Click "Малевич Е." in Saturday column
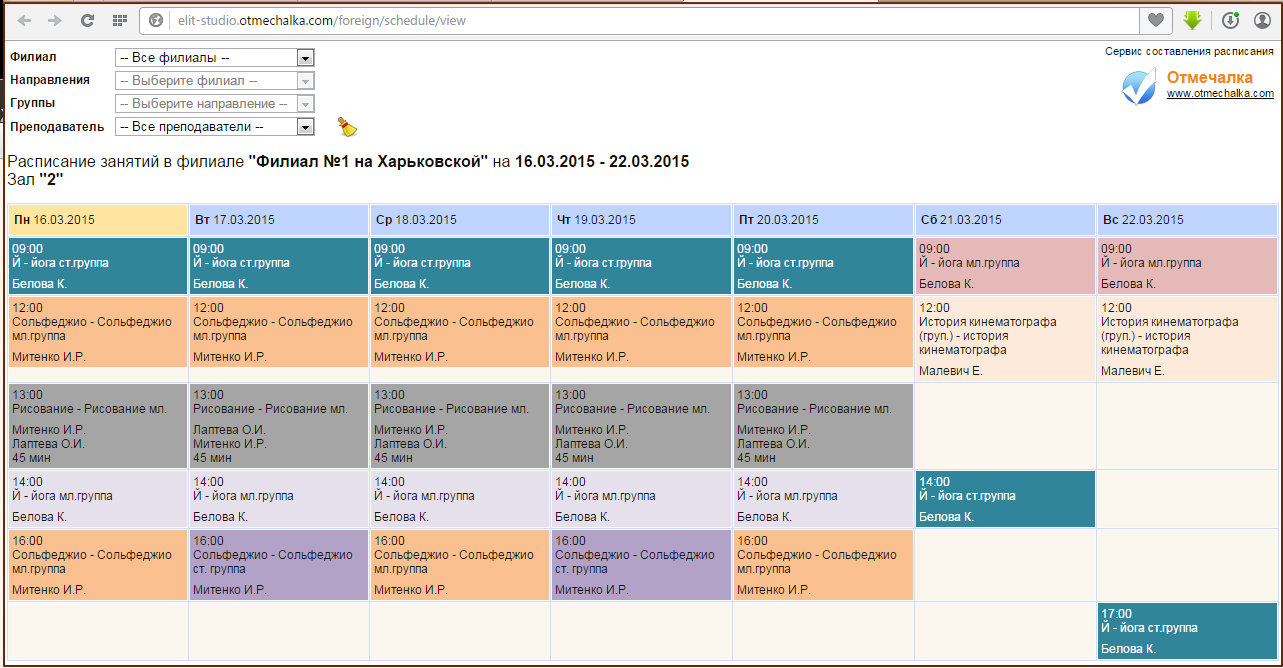1283x668 pixels. click(950, 371)
